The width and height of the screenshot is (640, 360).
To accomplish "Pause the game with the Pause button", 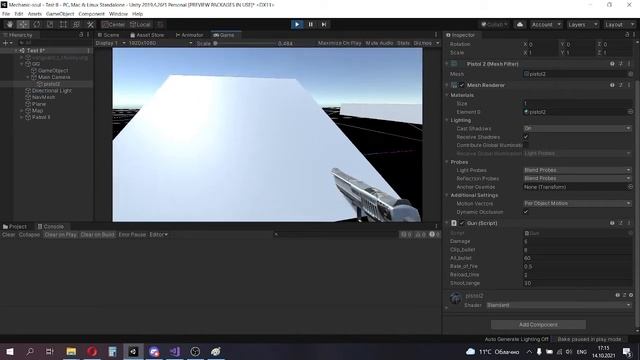I will (311, 24).
